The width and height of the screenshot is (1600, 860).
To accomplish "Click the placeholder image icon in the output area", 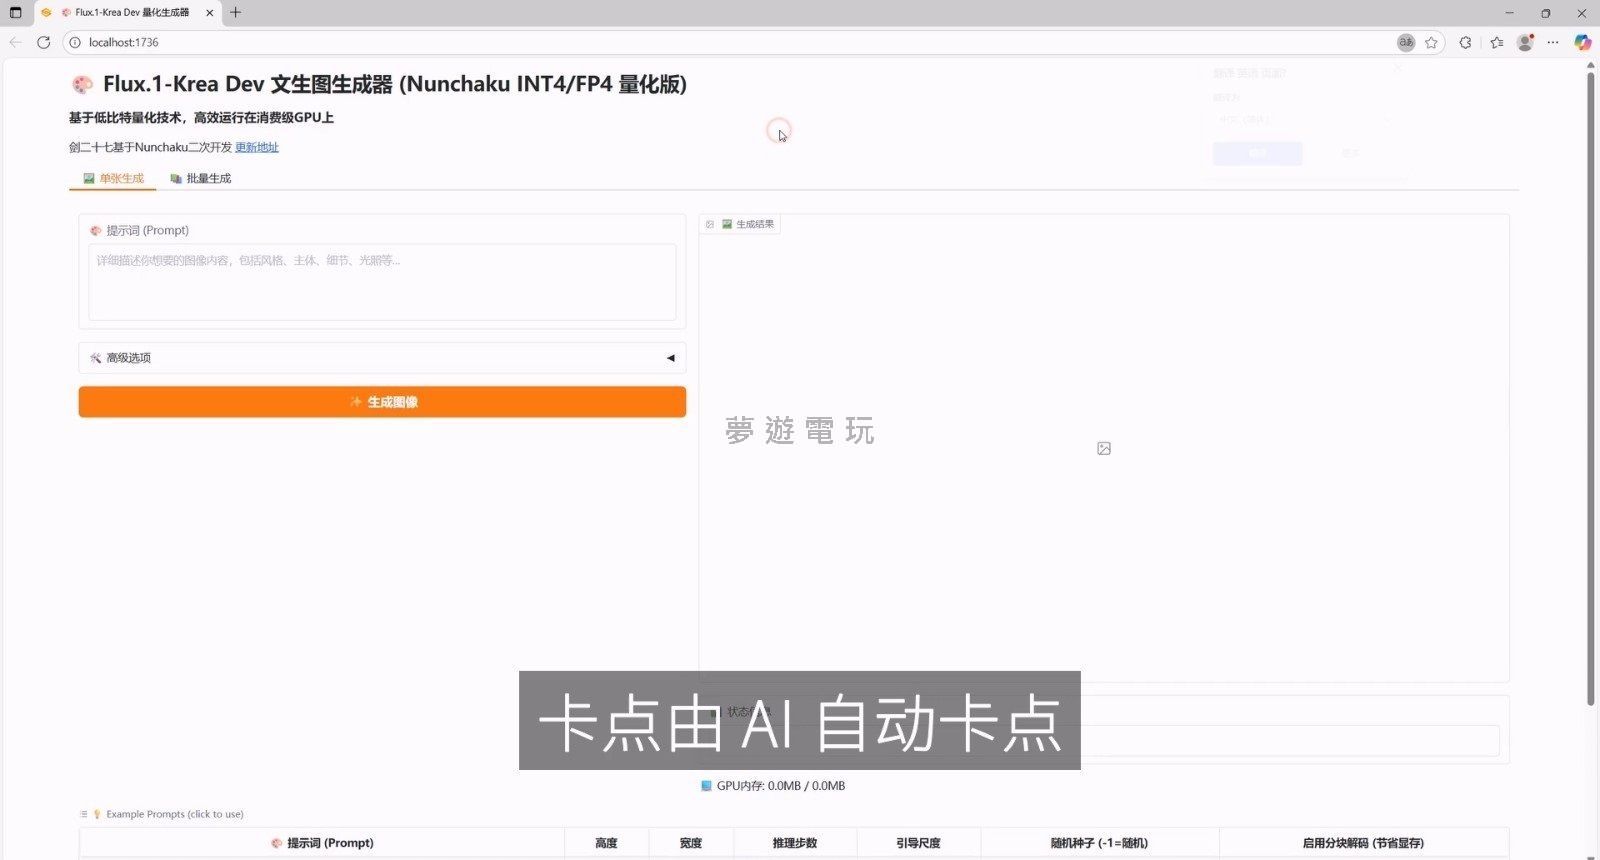I will click(1104, 449).
